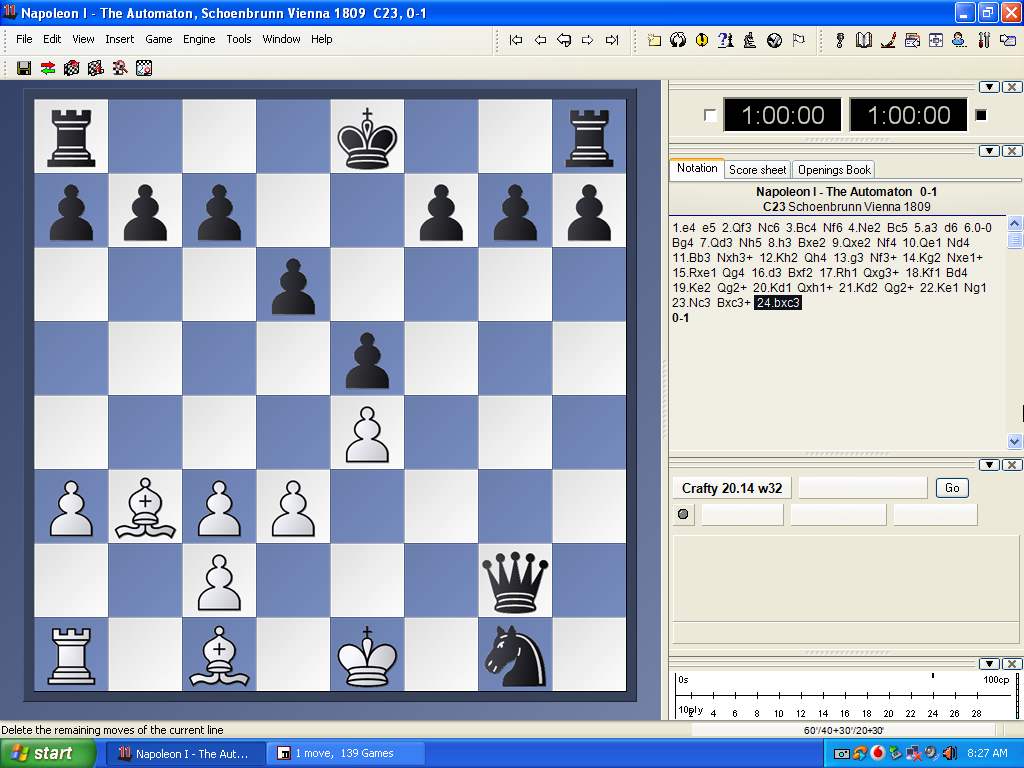
Task: Open the engine panel dropdown arrow
Action: (x=990, y=464)
